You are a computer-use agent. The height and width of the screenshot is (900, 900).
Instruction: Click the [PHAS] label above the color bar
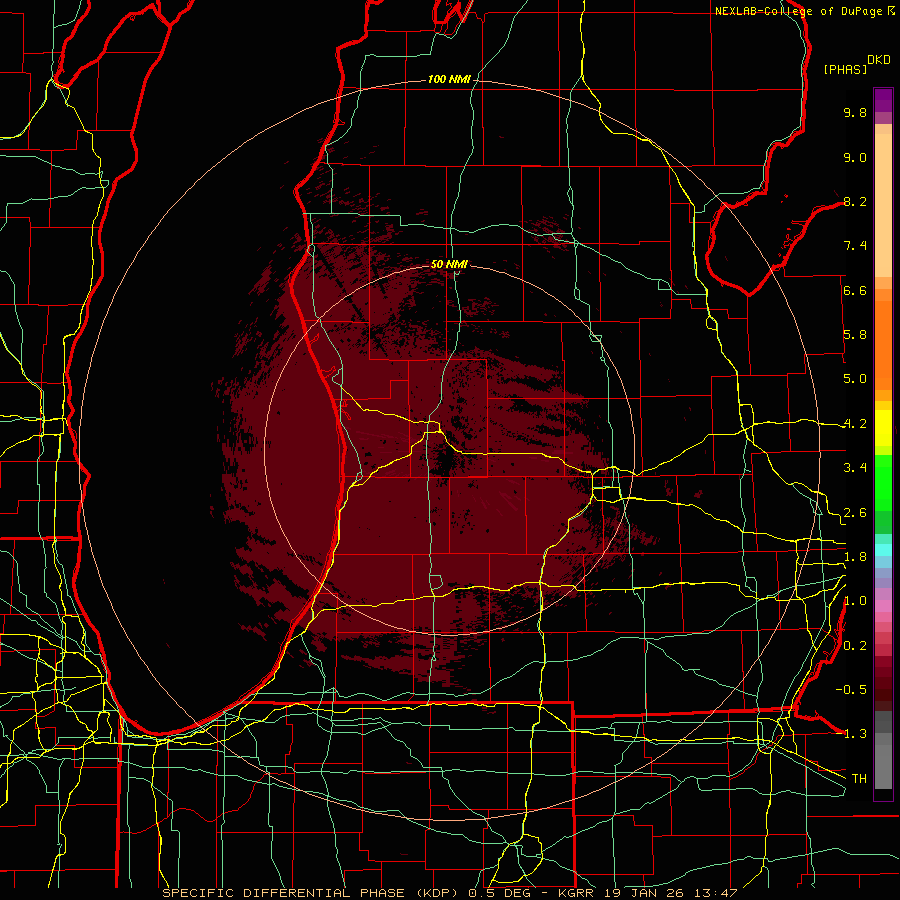(x=845, y=69)
